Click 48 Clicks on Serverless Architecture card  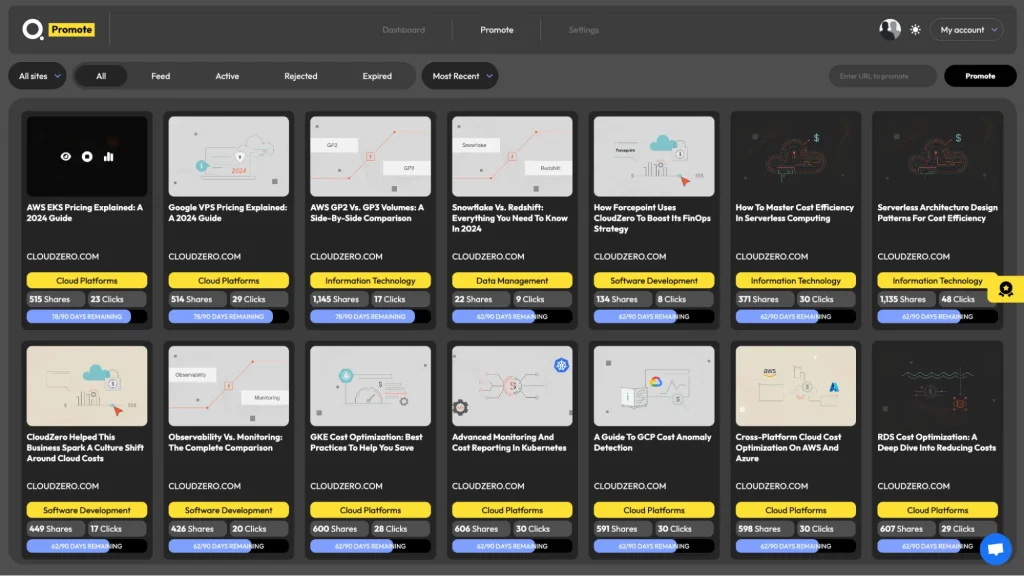point(968,299)
